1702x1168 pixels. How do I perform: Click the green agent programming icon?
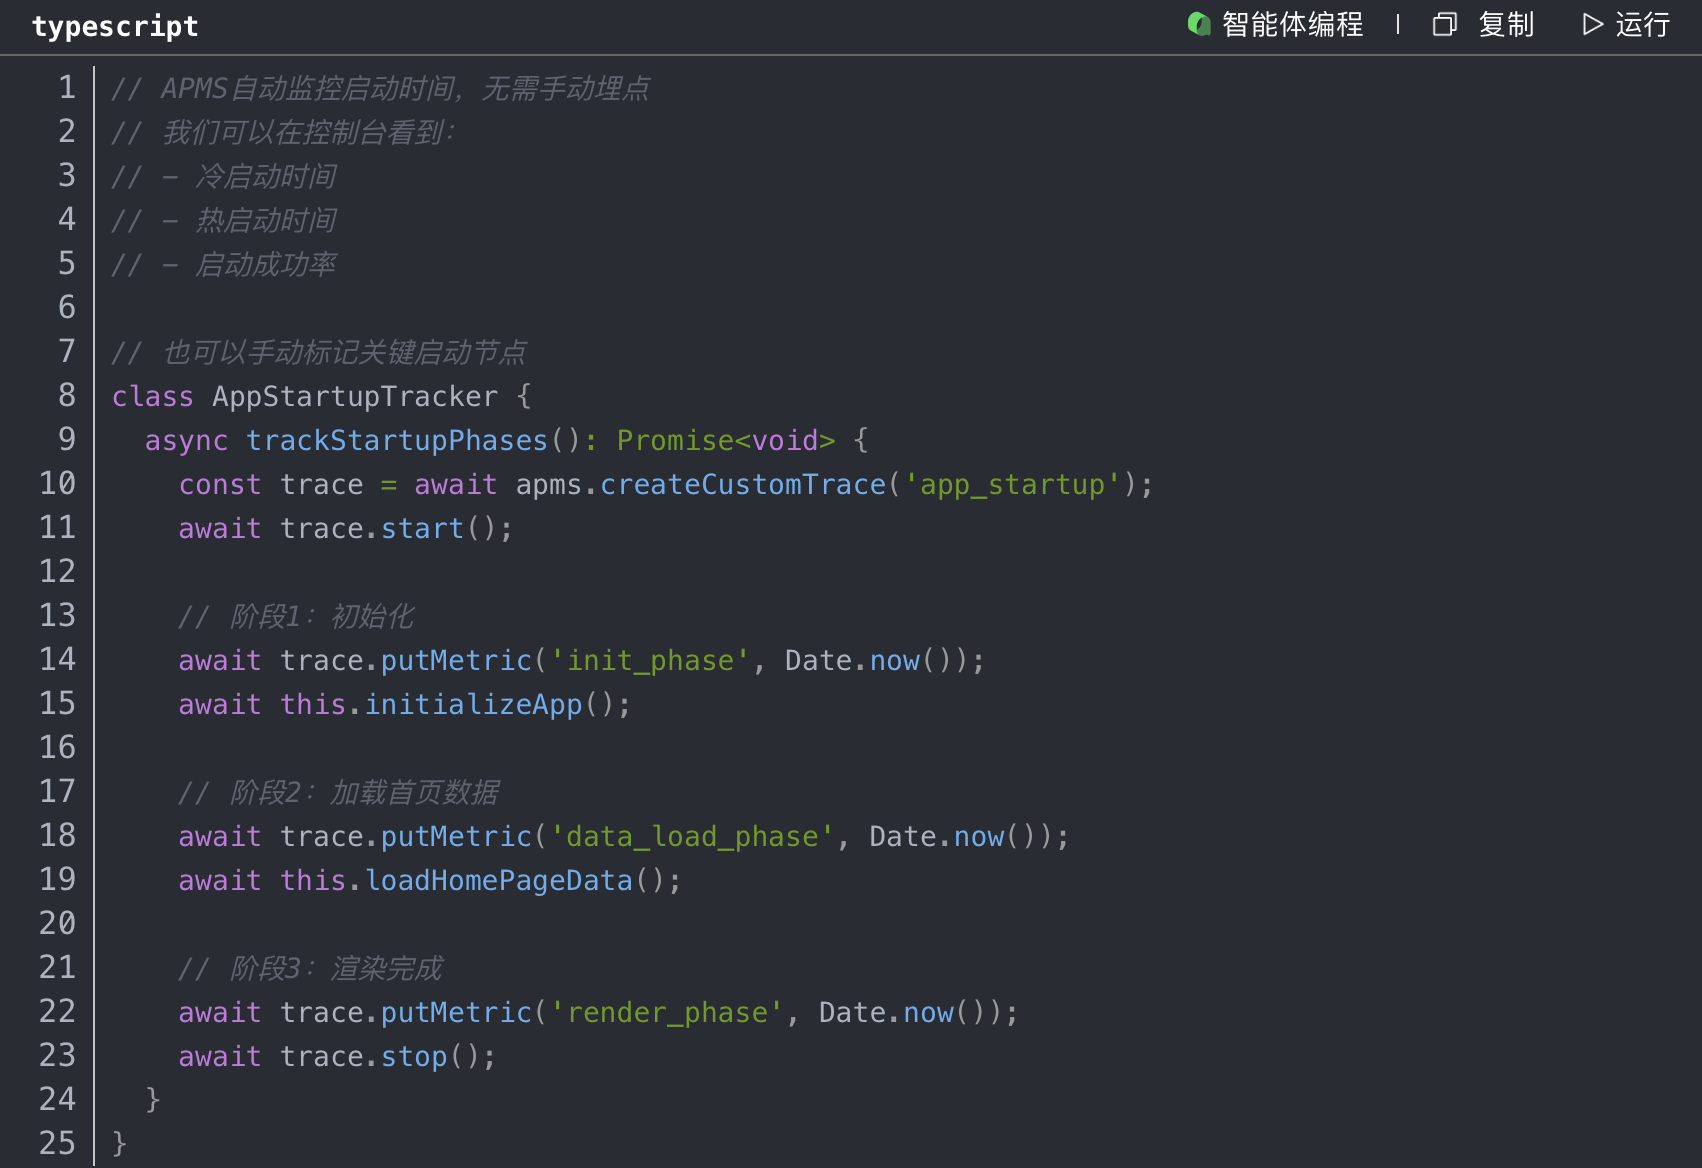[x=1198, y=24]
